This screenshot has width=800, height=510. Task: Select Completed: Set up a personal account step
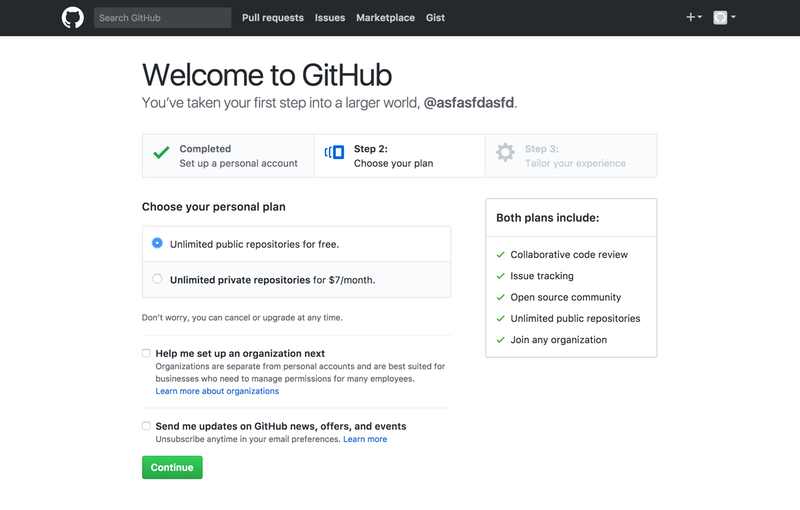(229, 156)
